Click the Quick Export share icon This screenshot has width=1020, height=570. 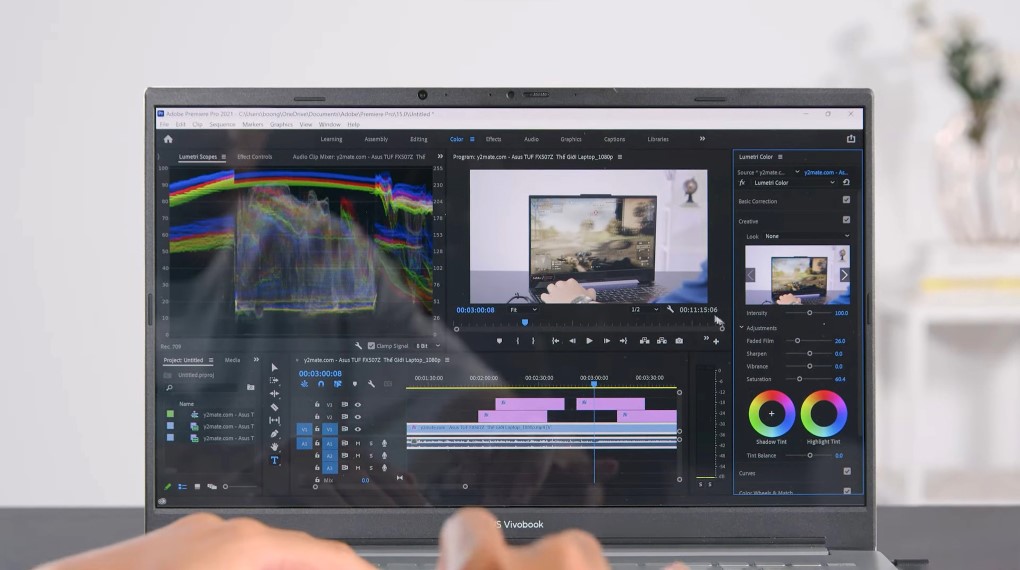pos(851,139)
